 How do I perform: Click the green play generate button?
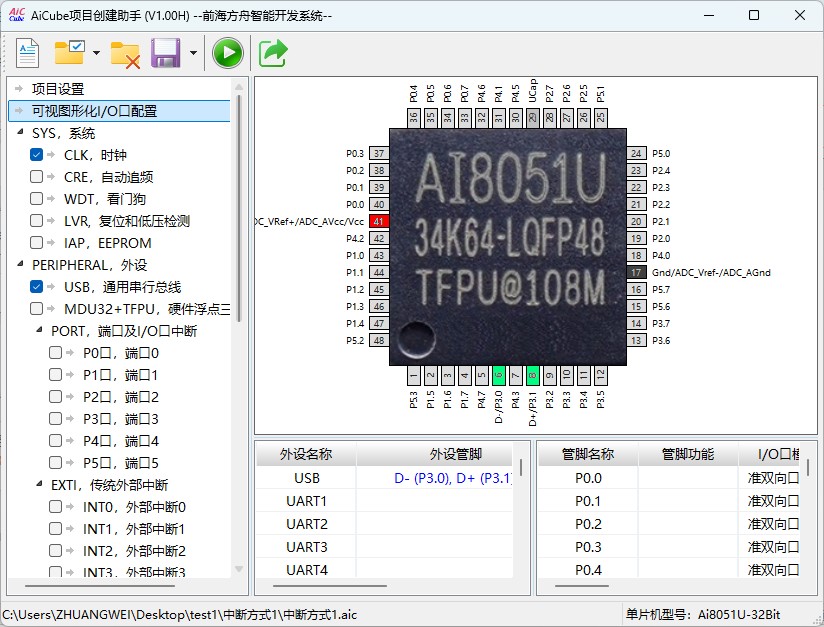click(228, 53)
